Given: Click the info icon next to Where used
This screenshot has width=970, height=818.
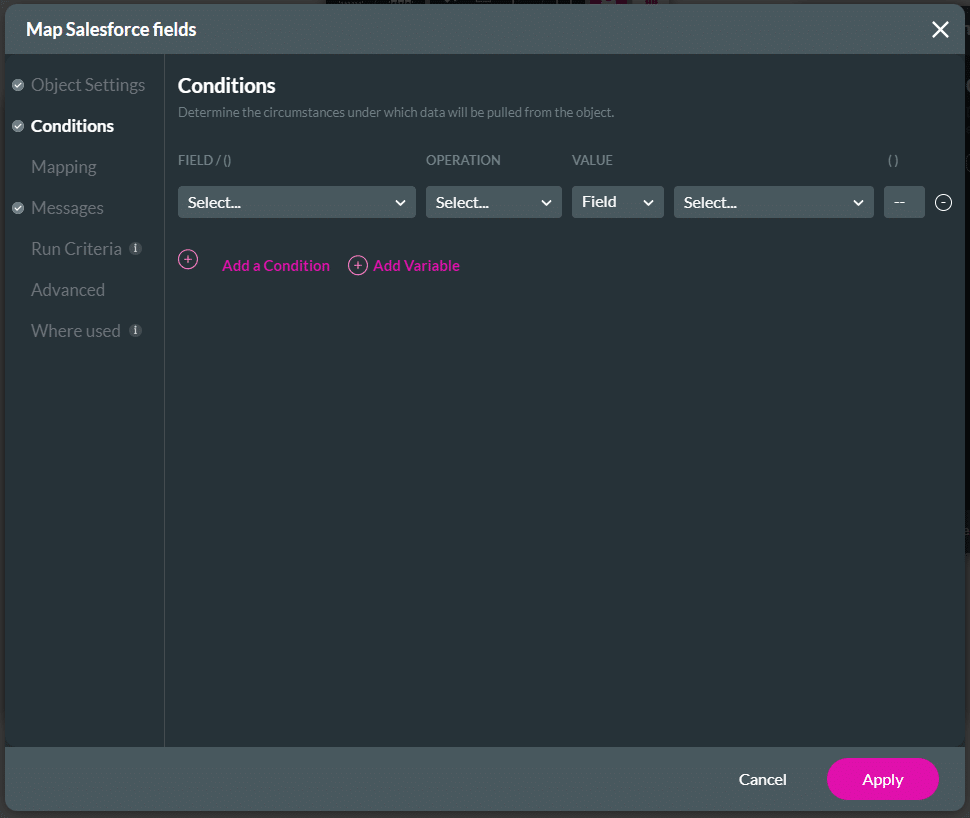Looking at the screenshot, I should point(135,330).
